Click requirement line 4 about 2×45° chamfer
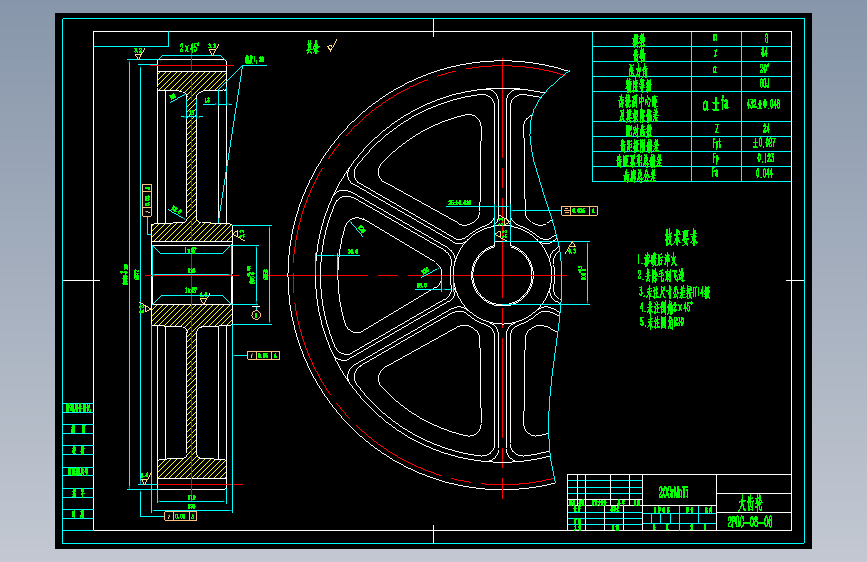Image resolution: width=867 pixels, height=562 pixels. click(666, 307)
